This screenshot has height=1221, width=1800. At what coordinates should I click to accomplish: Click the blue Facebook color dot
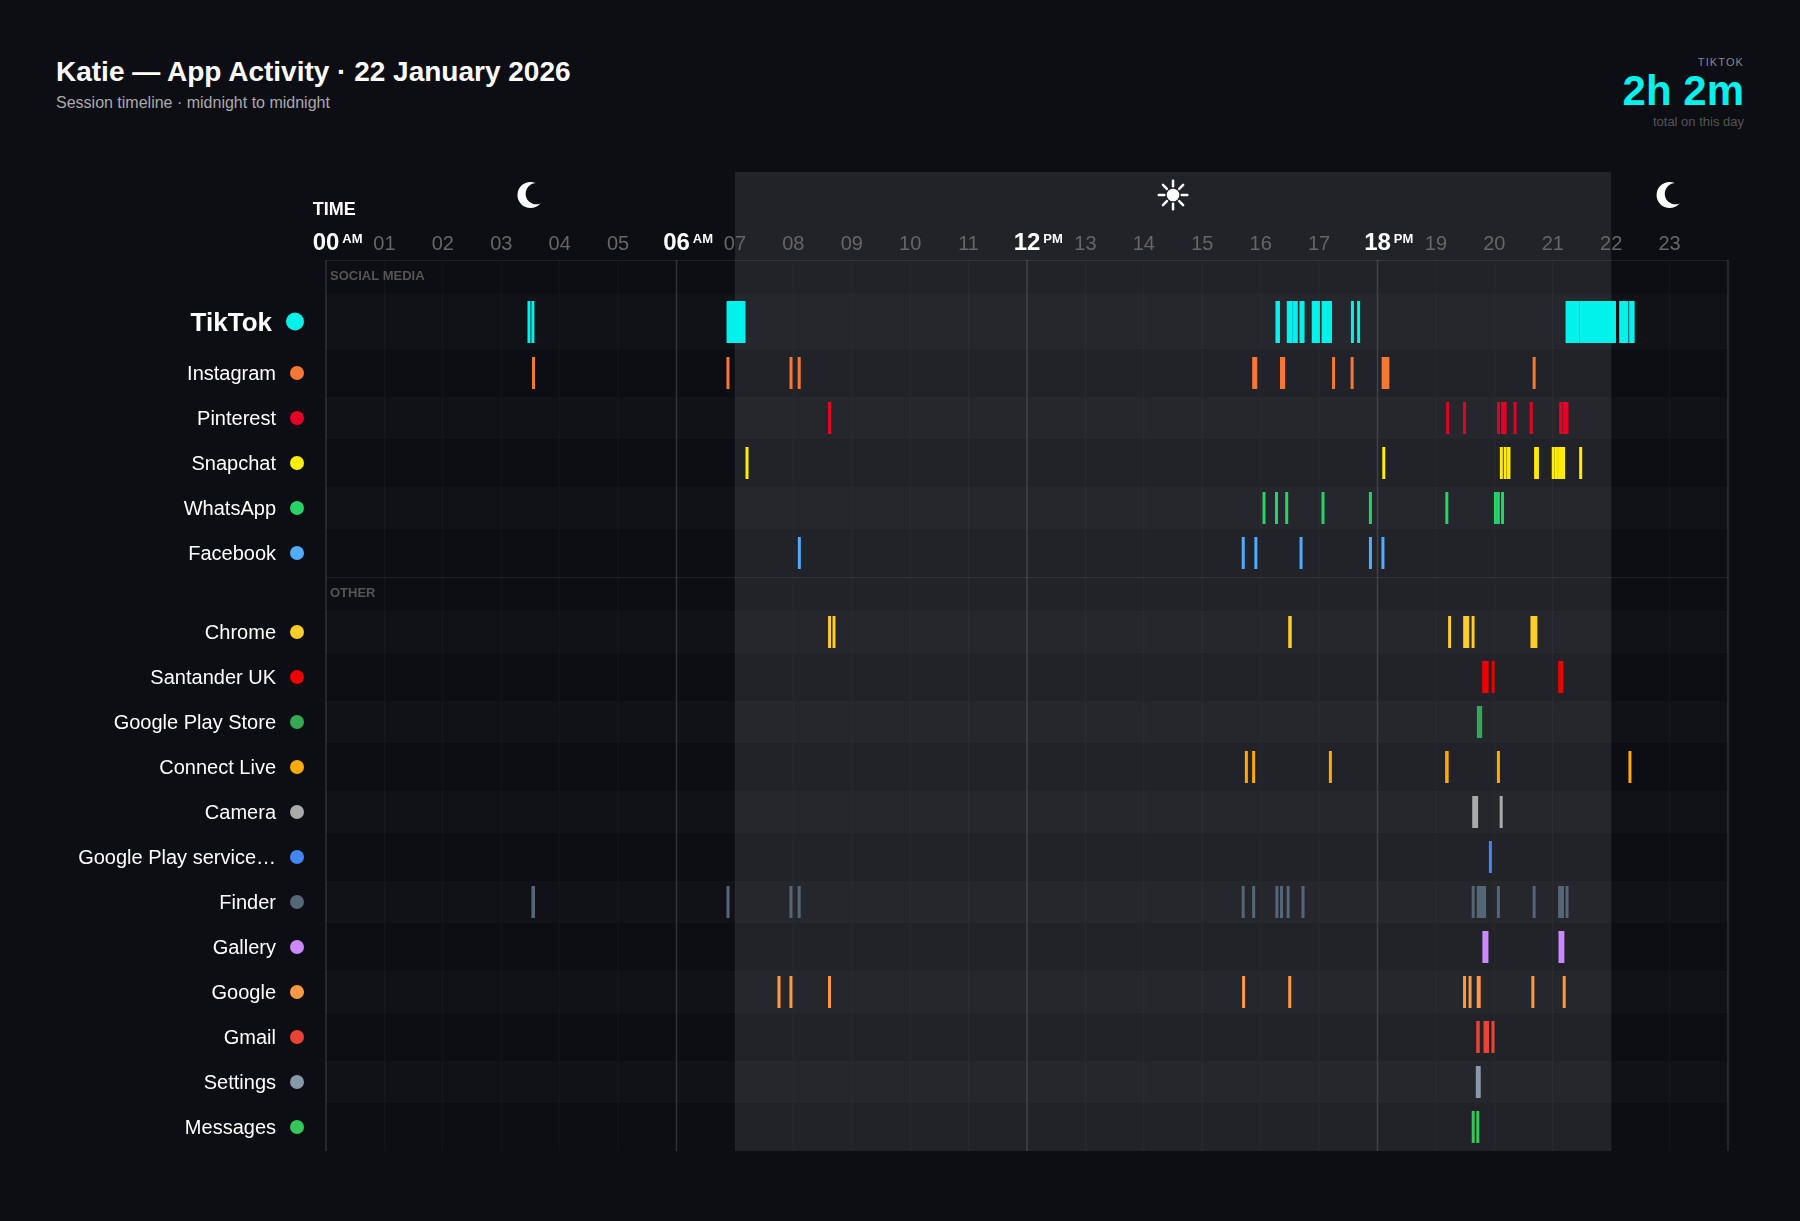pyautogui.click(x=297, y=553)
